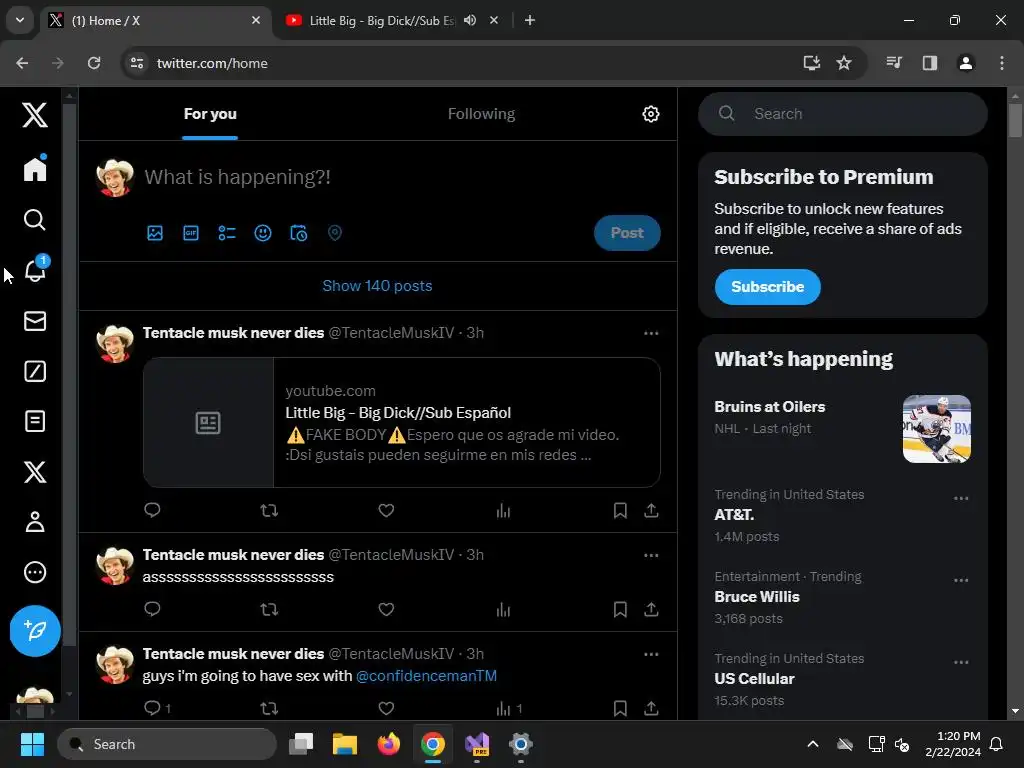This screenshot has width=1024, height=768.
Task: Switch to Little Big YouTube browser tab
Action: 382,20
